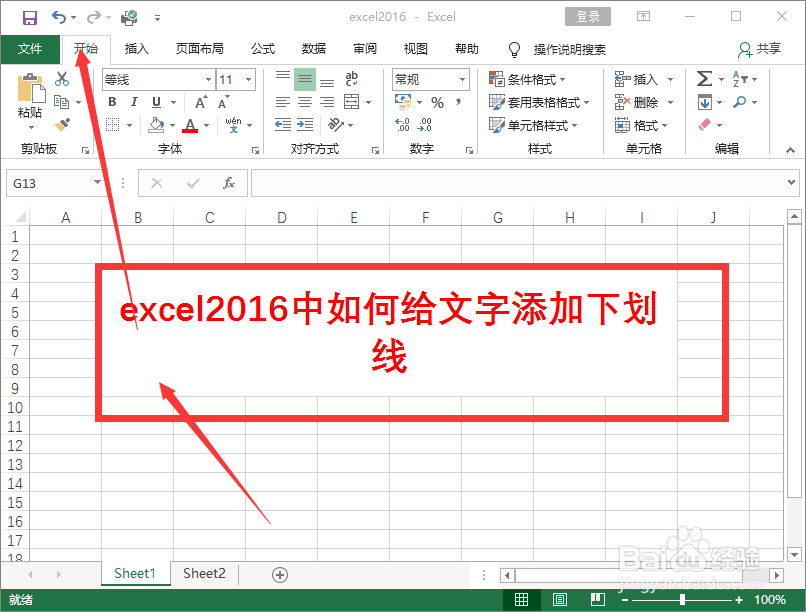Toggle center horizontal text alignment

(x=305, y=102)
